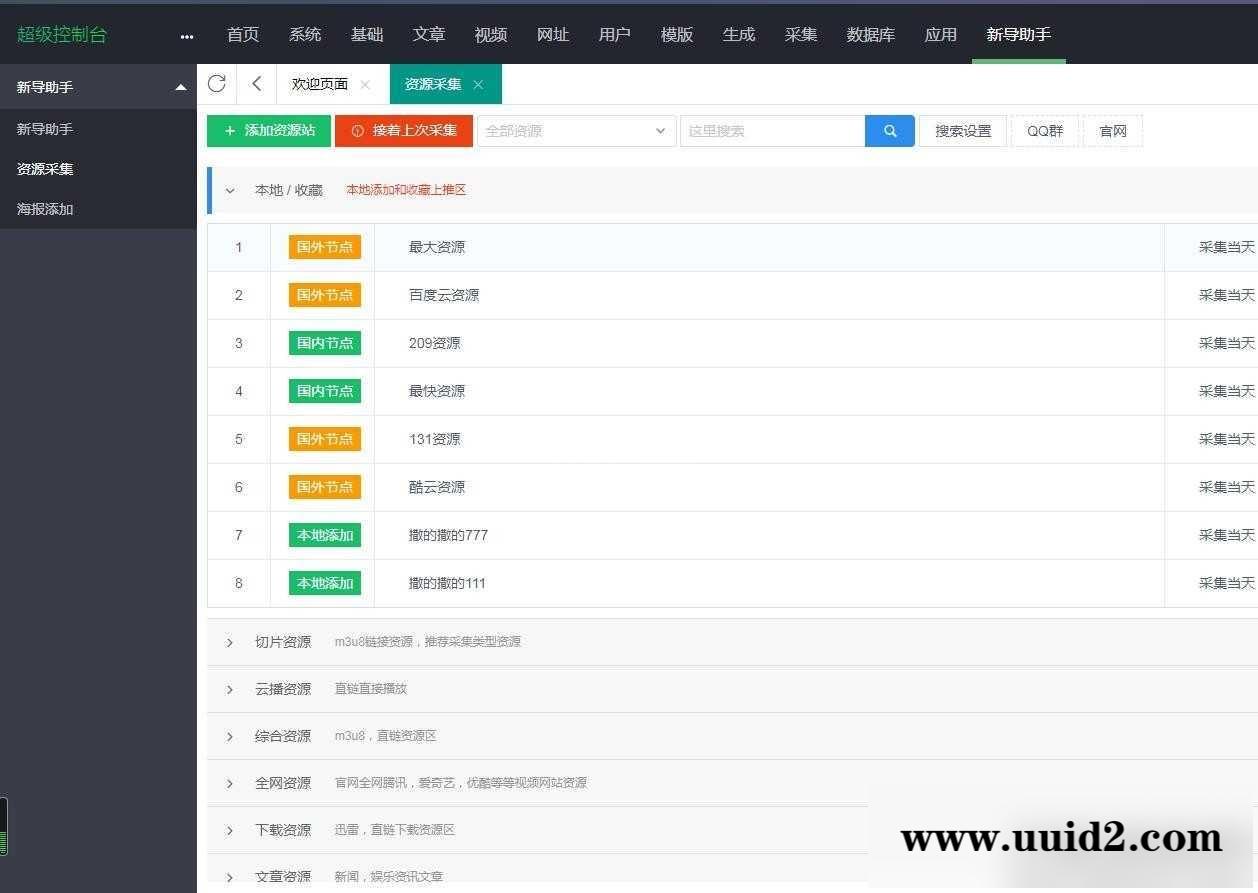Viewport: 1258px width, 893px height.
Task: Close the 欢迎页面 tab with X
Action: tap(365, 85)
